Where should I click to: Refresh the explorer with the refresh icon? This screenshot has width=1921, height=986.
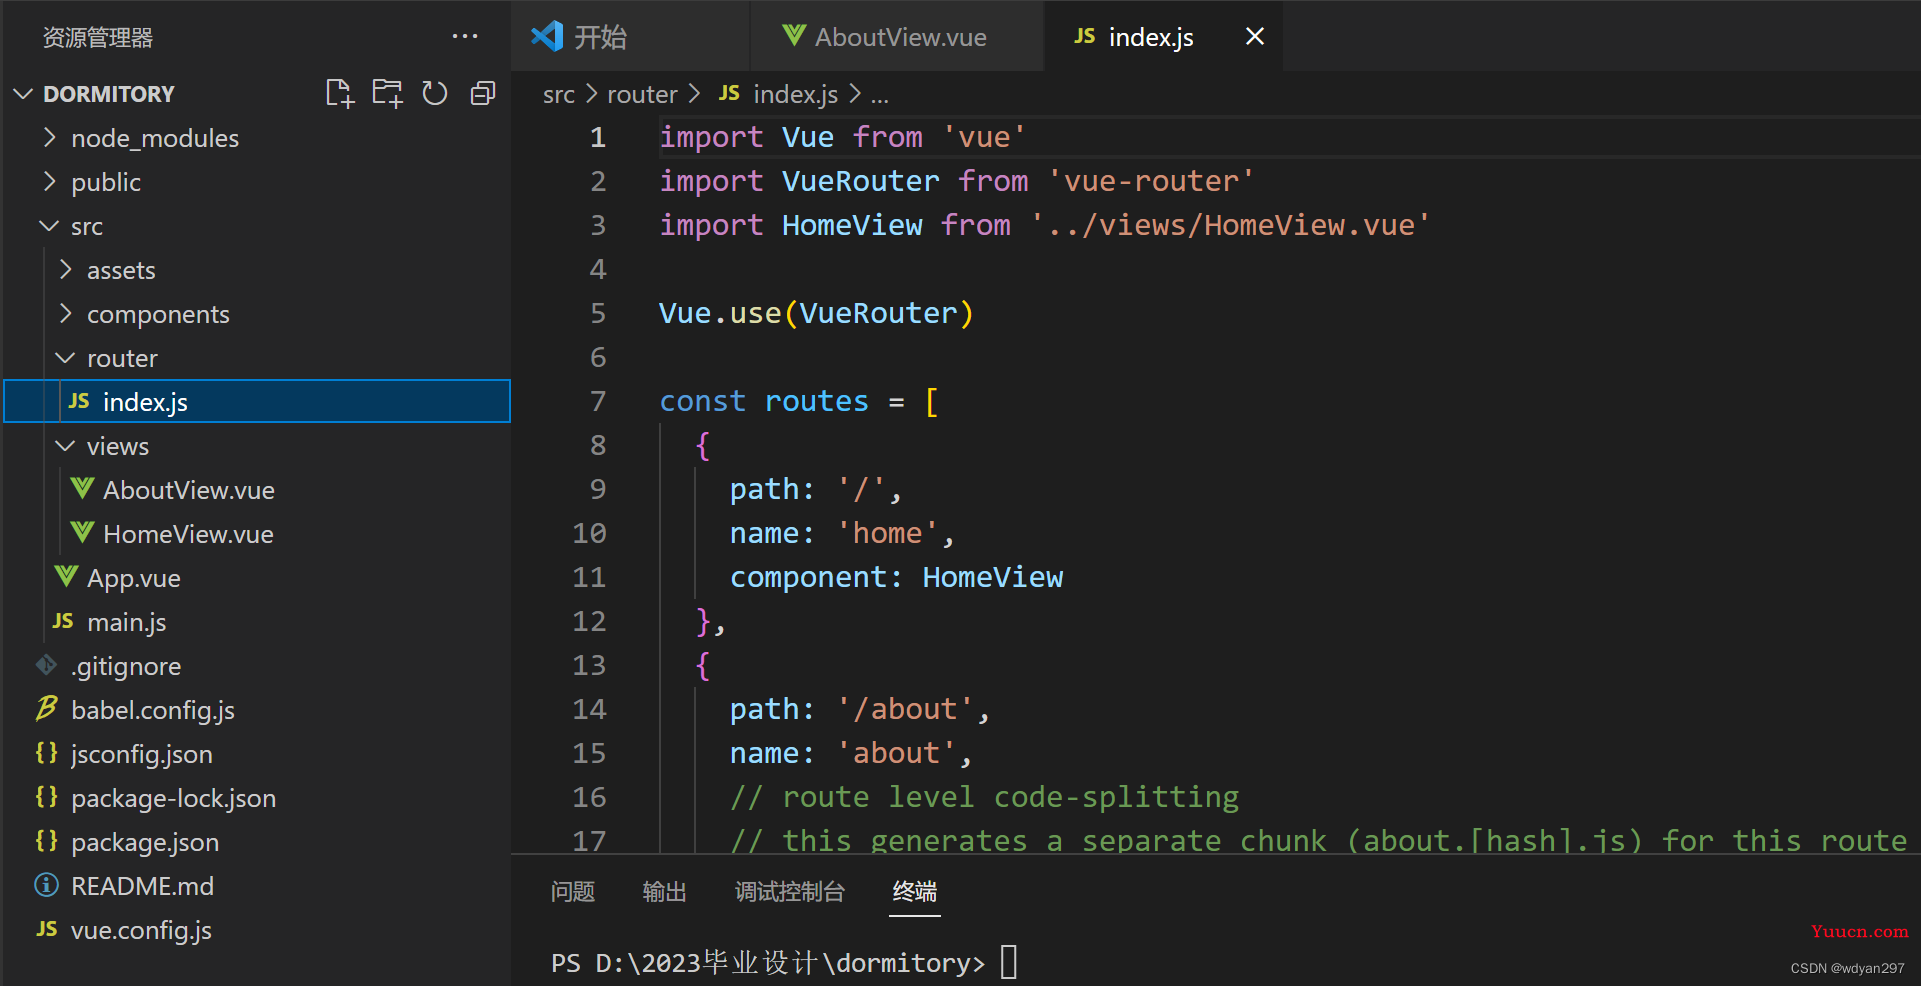coord(435,94)
